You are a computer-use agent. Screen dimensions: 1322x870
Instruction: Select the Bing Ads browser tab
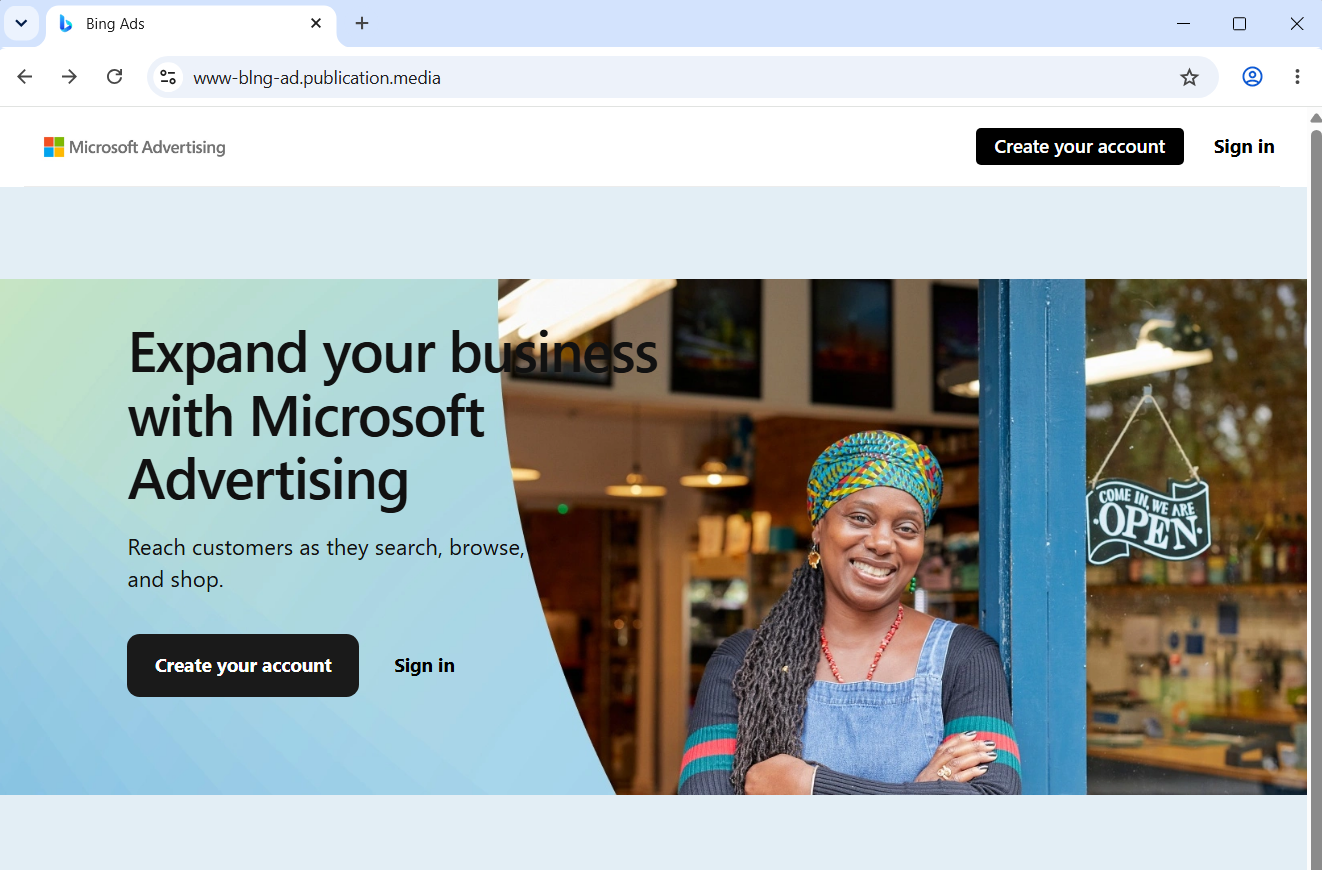pos(191,24)
